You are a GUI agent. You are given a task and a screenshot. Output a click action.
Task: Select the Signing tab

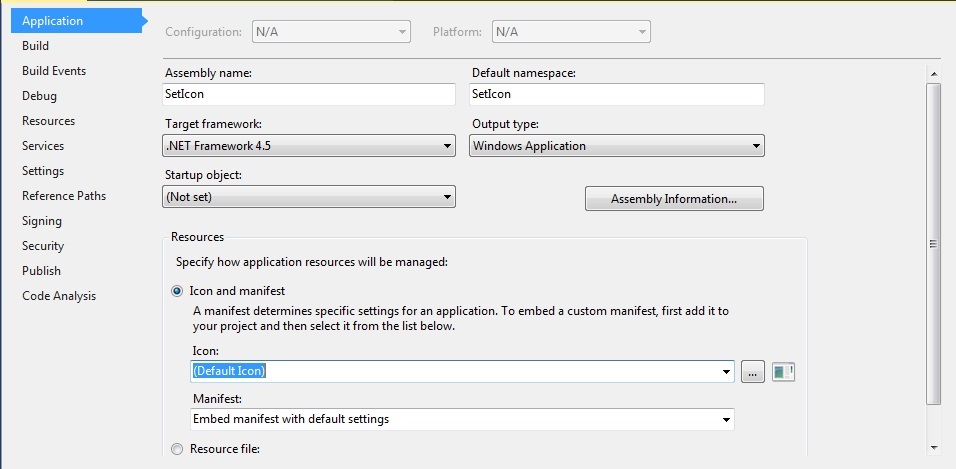point(41,221)
